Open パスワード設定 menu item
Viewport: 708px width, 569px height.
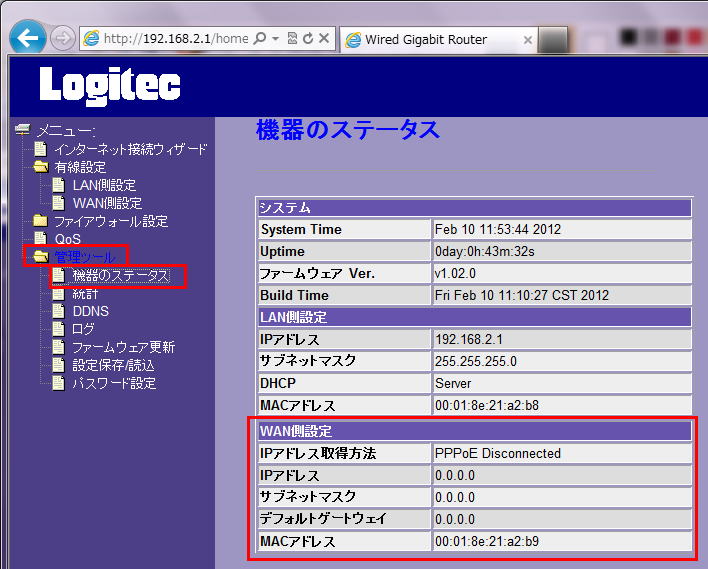click(114, 383)
